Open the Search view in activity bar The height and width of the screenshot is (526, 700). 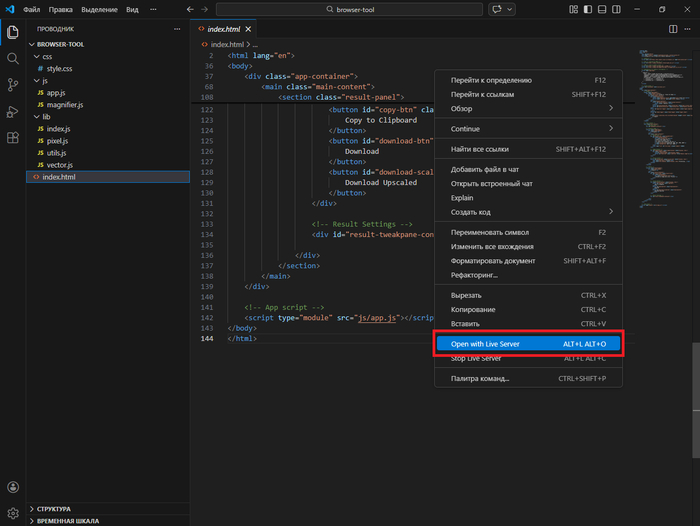pyautogui.click(x=13, y=58)
